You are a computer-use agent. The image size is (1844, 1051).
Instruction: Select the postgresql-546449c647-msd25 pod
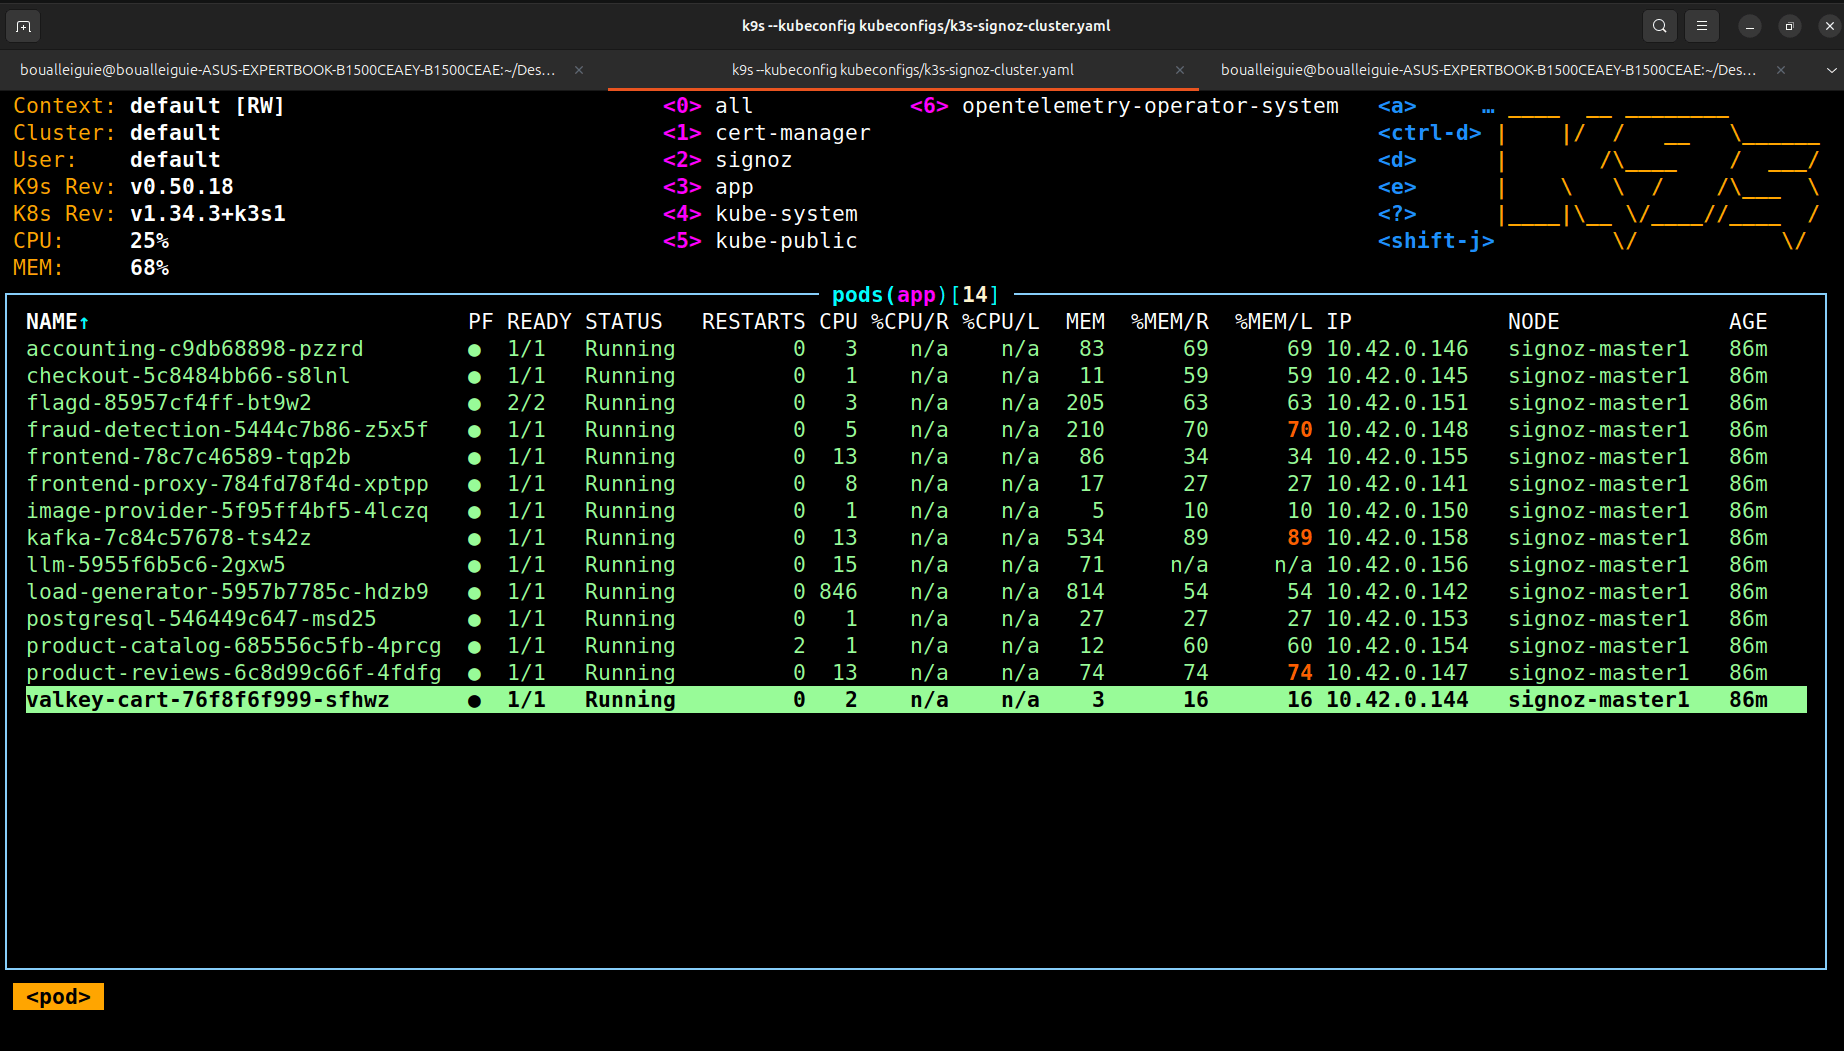916,619
